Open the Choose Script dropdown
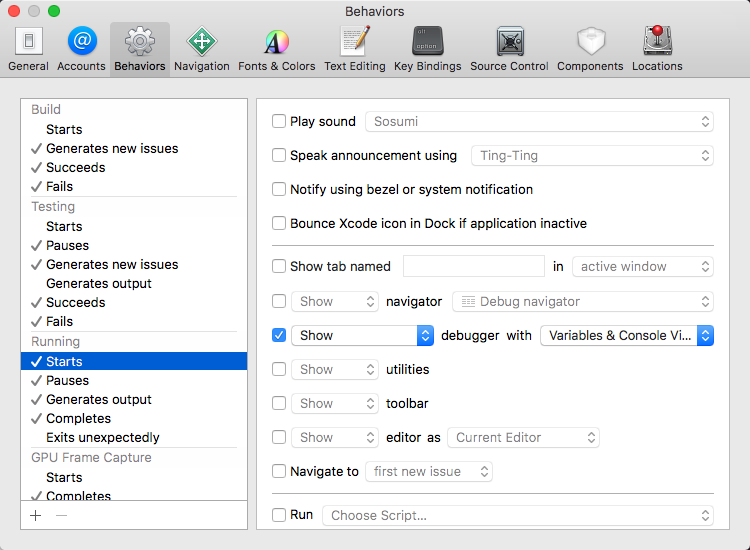750x550 pixels. coord(518,516)
